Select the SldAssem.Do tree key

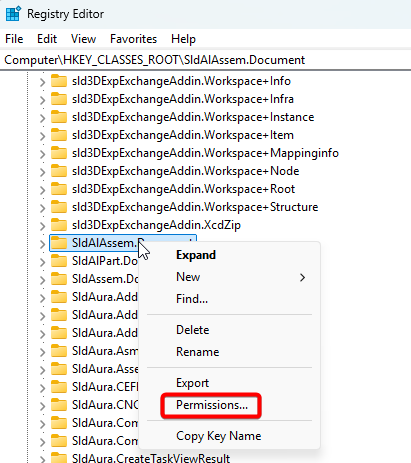click(x=105, y=279)
